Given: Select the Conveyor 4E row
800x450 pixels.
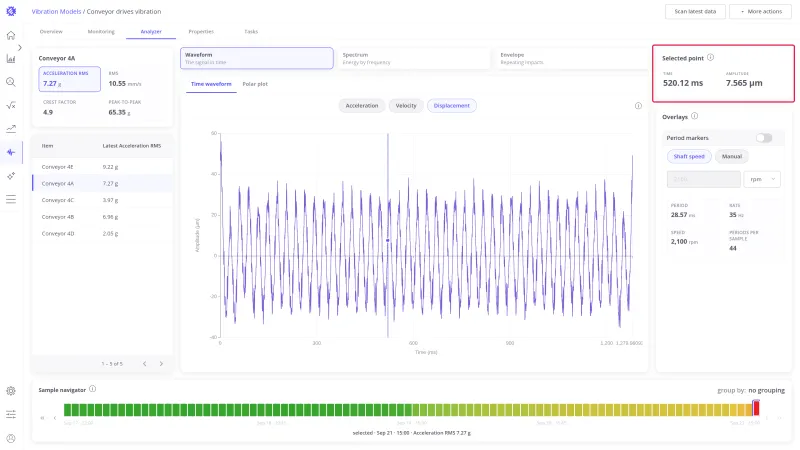Looking at the screenshot, I should point(103,167).
